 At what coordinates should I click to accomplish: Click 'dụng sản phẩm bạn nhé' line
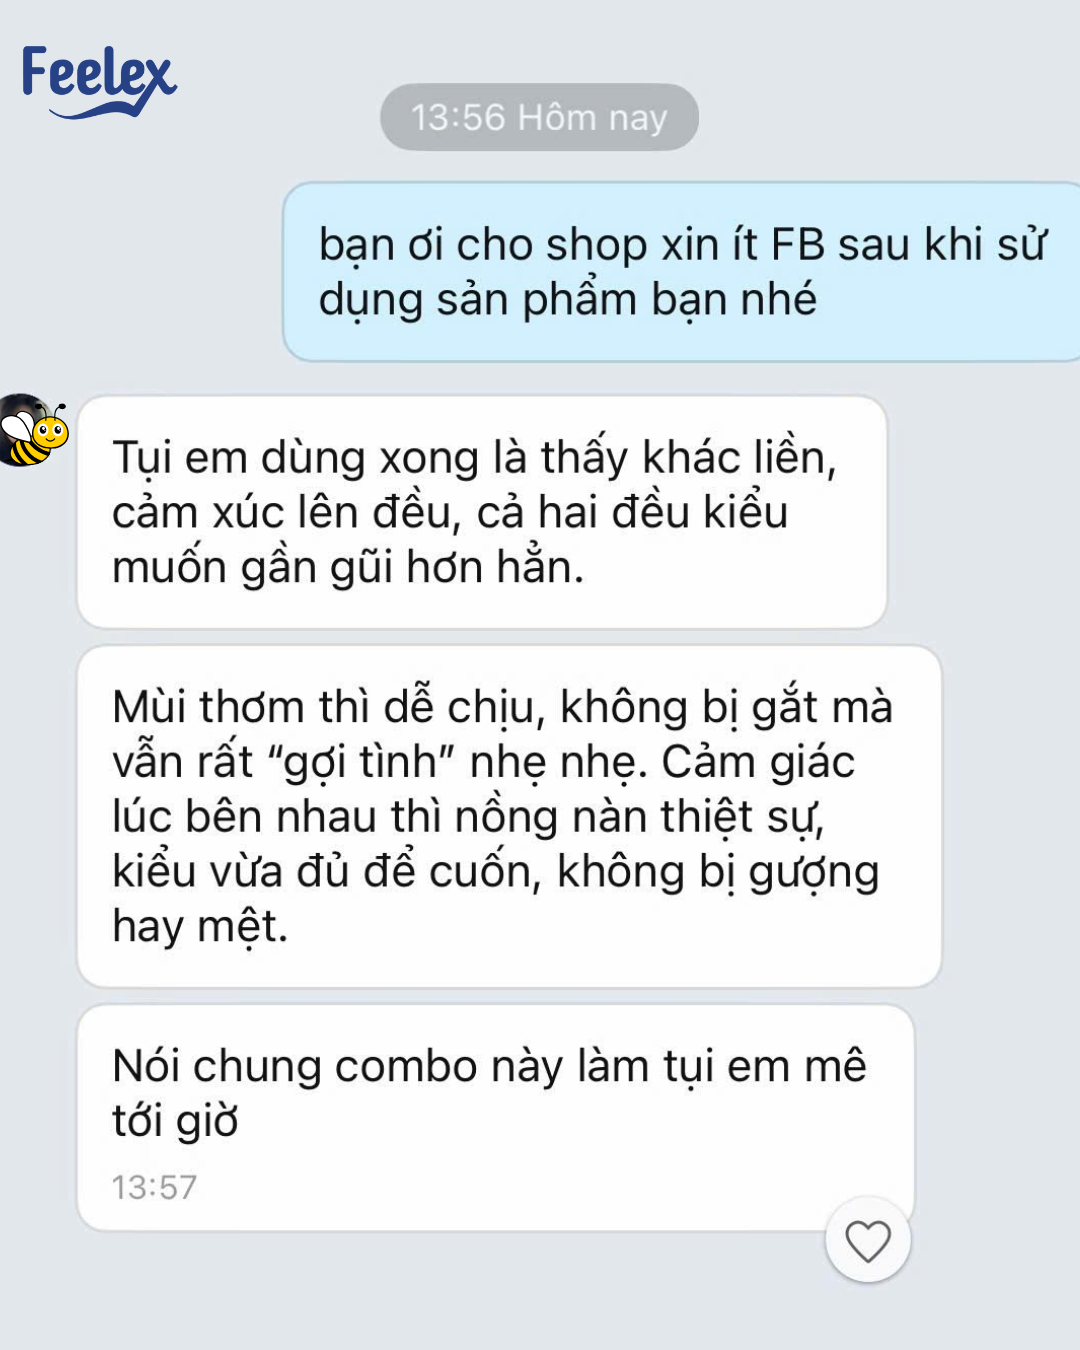(x=567, y=300)
